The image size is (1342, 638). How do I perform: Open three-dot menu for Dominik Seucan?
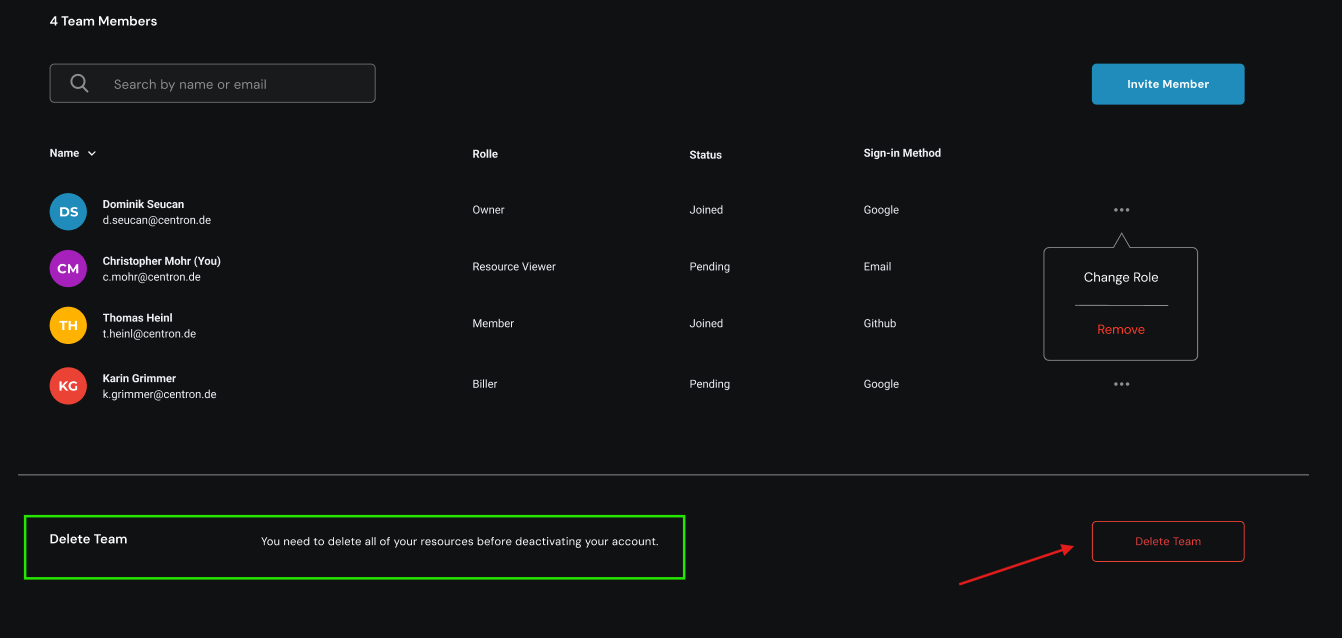[1121, 210]
